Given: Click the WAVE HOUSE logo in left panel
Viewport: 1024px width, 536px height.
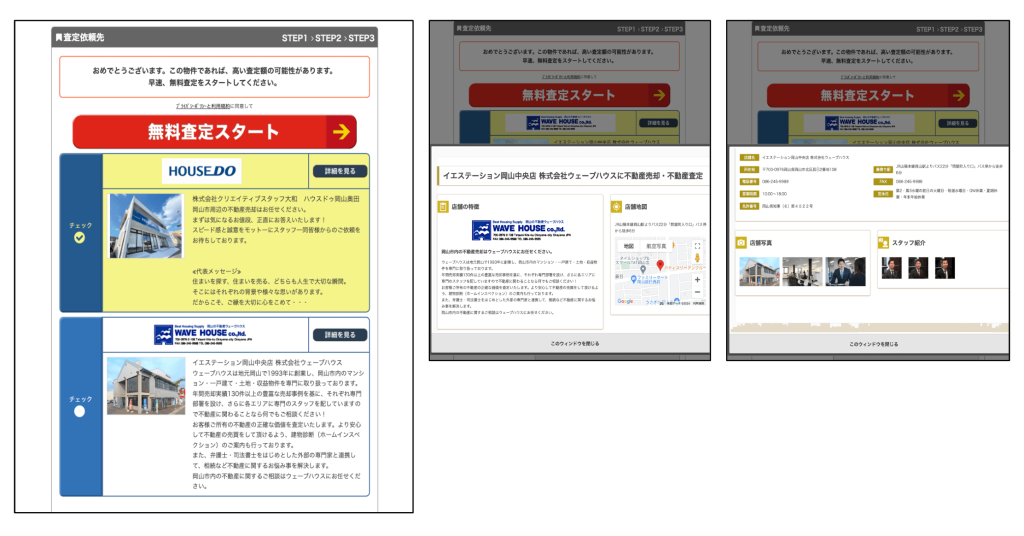Looking at the screenshot, I should [203, 335].
